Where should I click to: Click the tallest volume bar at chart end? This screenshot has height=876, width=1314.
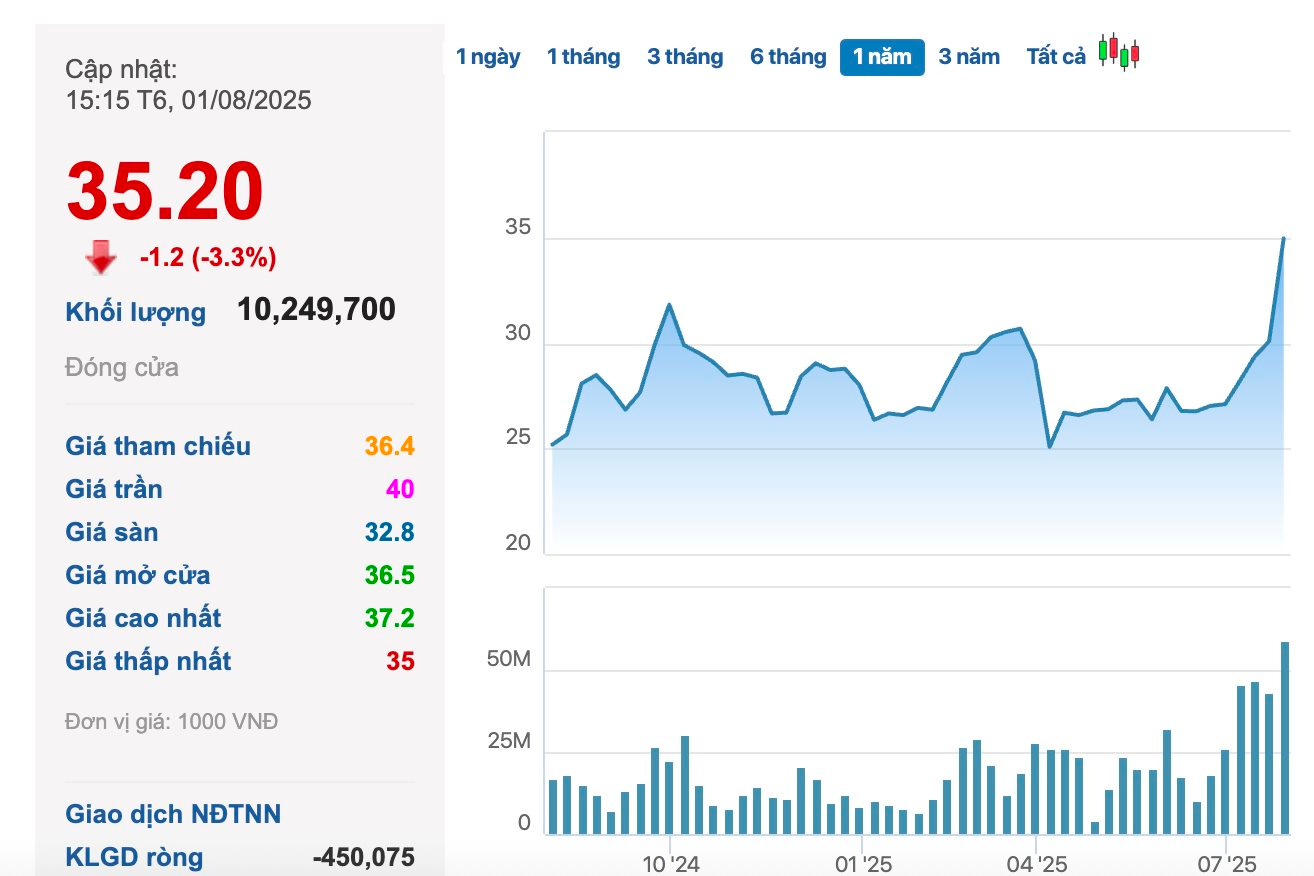click(1285, 738)
